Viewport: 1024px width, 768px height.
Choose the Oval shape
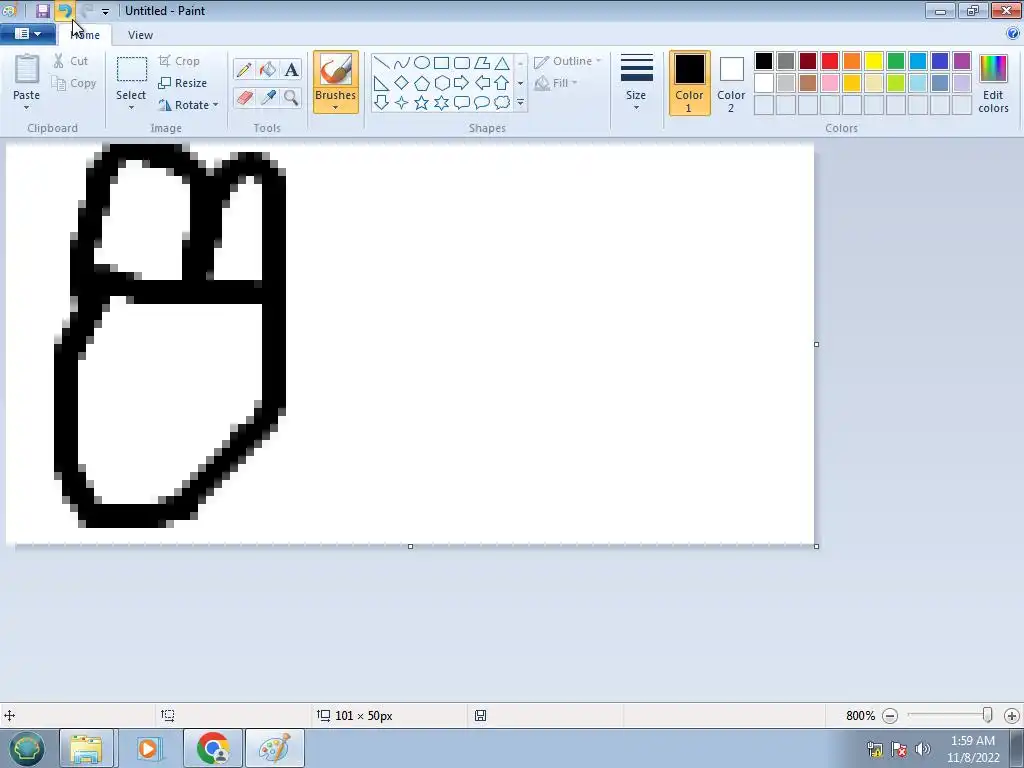[x=422, y=63]
